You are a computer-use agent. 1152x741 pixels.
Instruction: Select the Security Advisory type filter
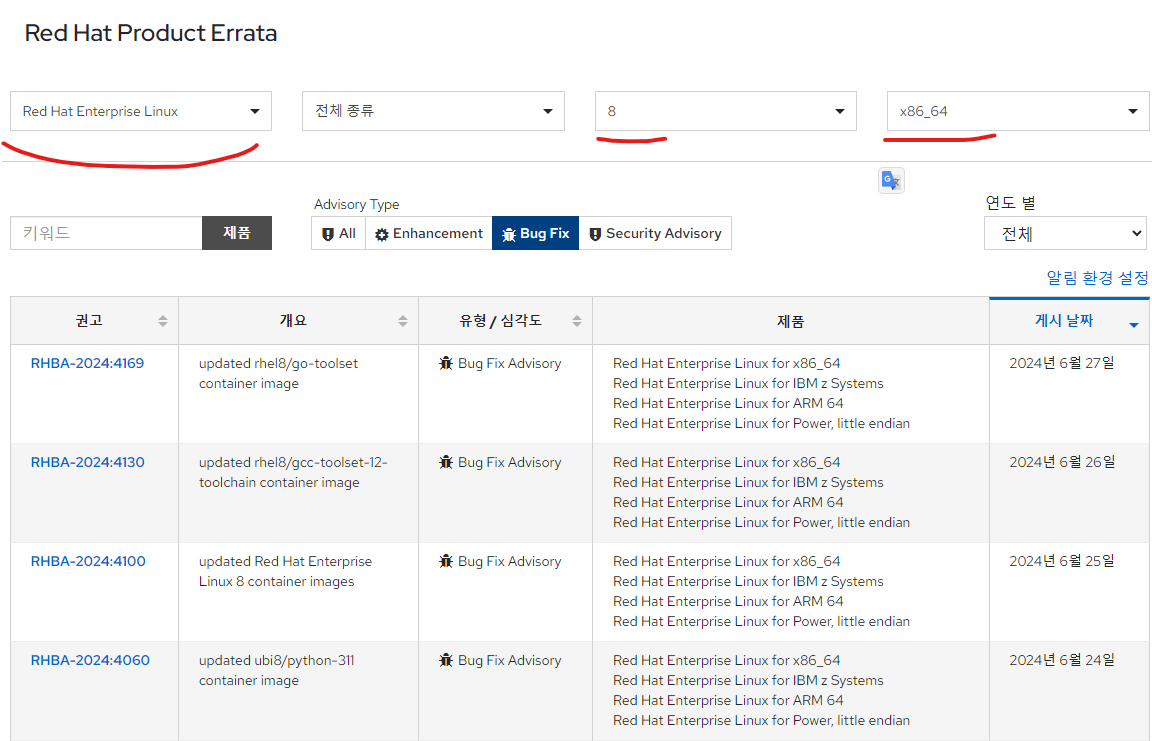(x=655, y=234)
